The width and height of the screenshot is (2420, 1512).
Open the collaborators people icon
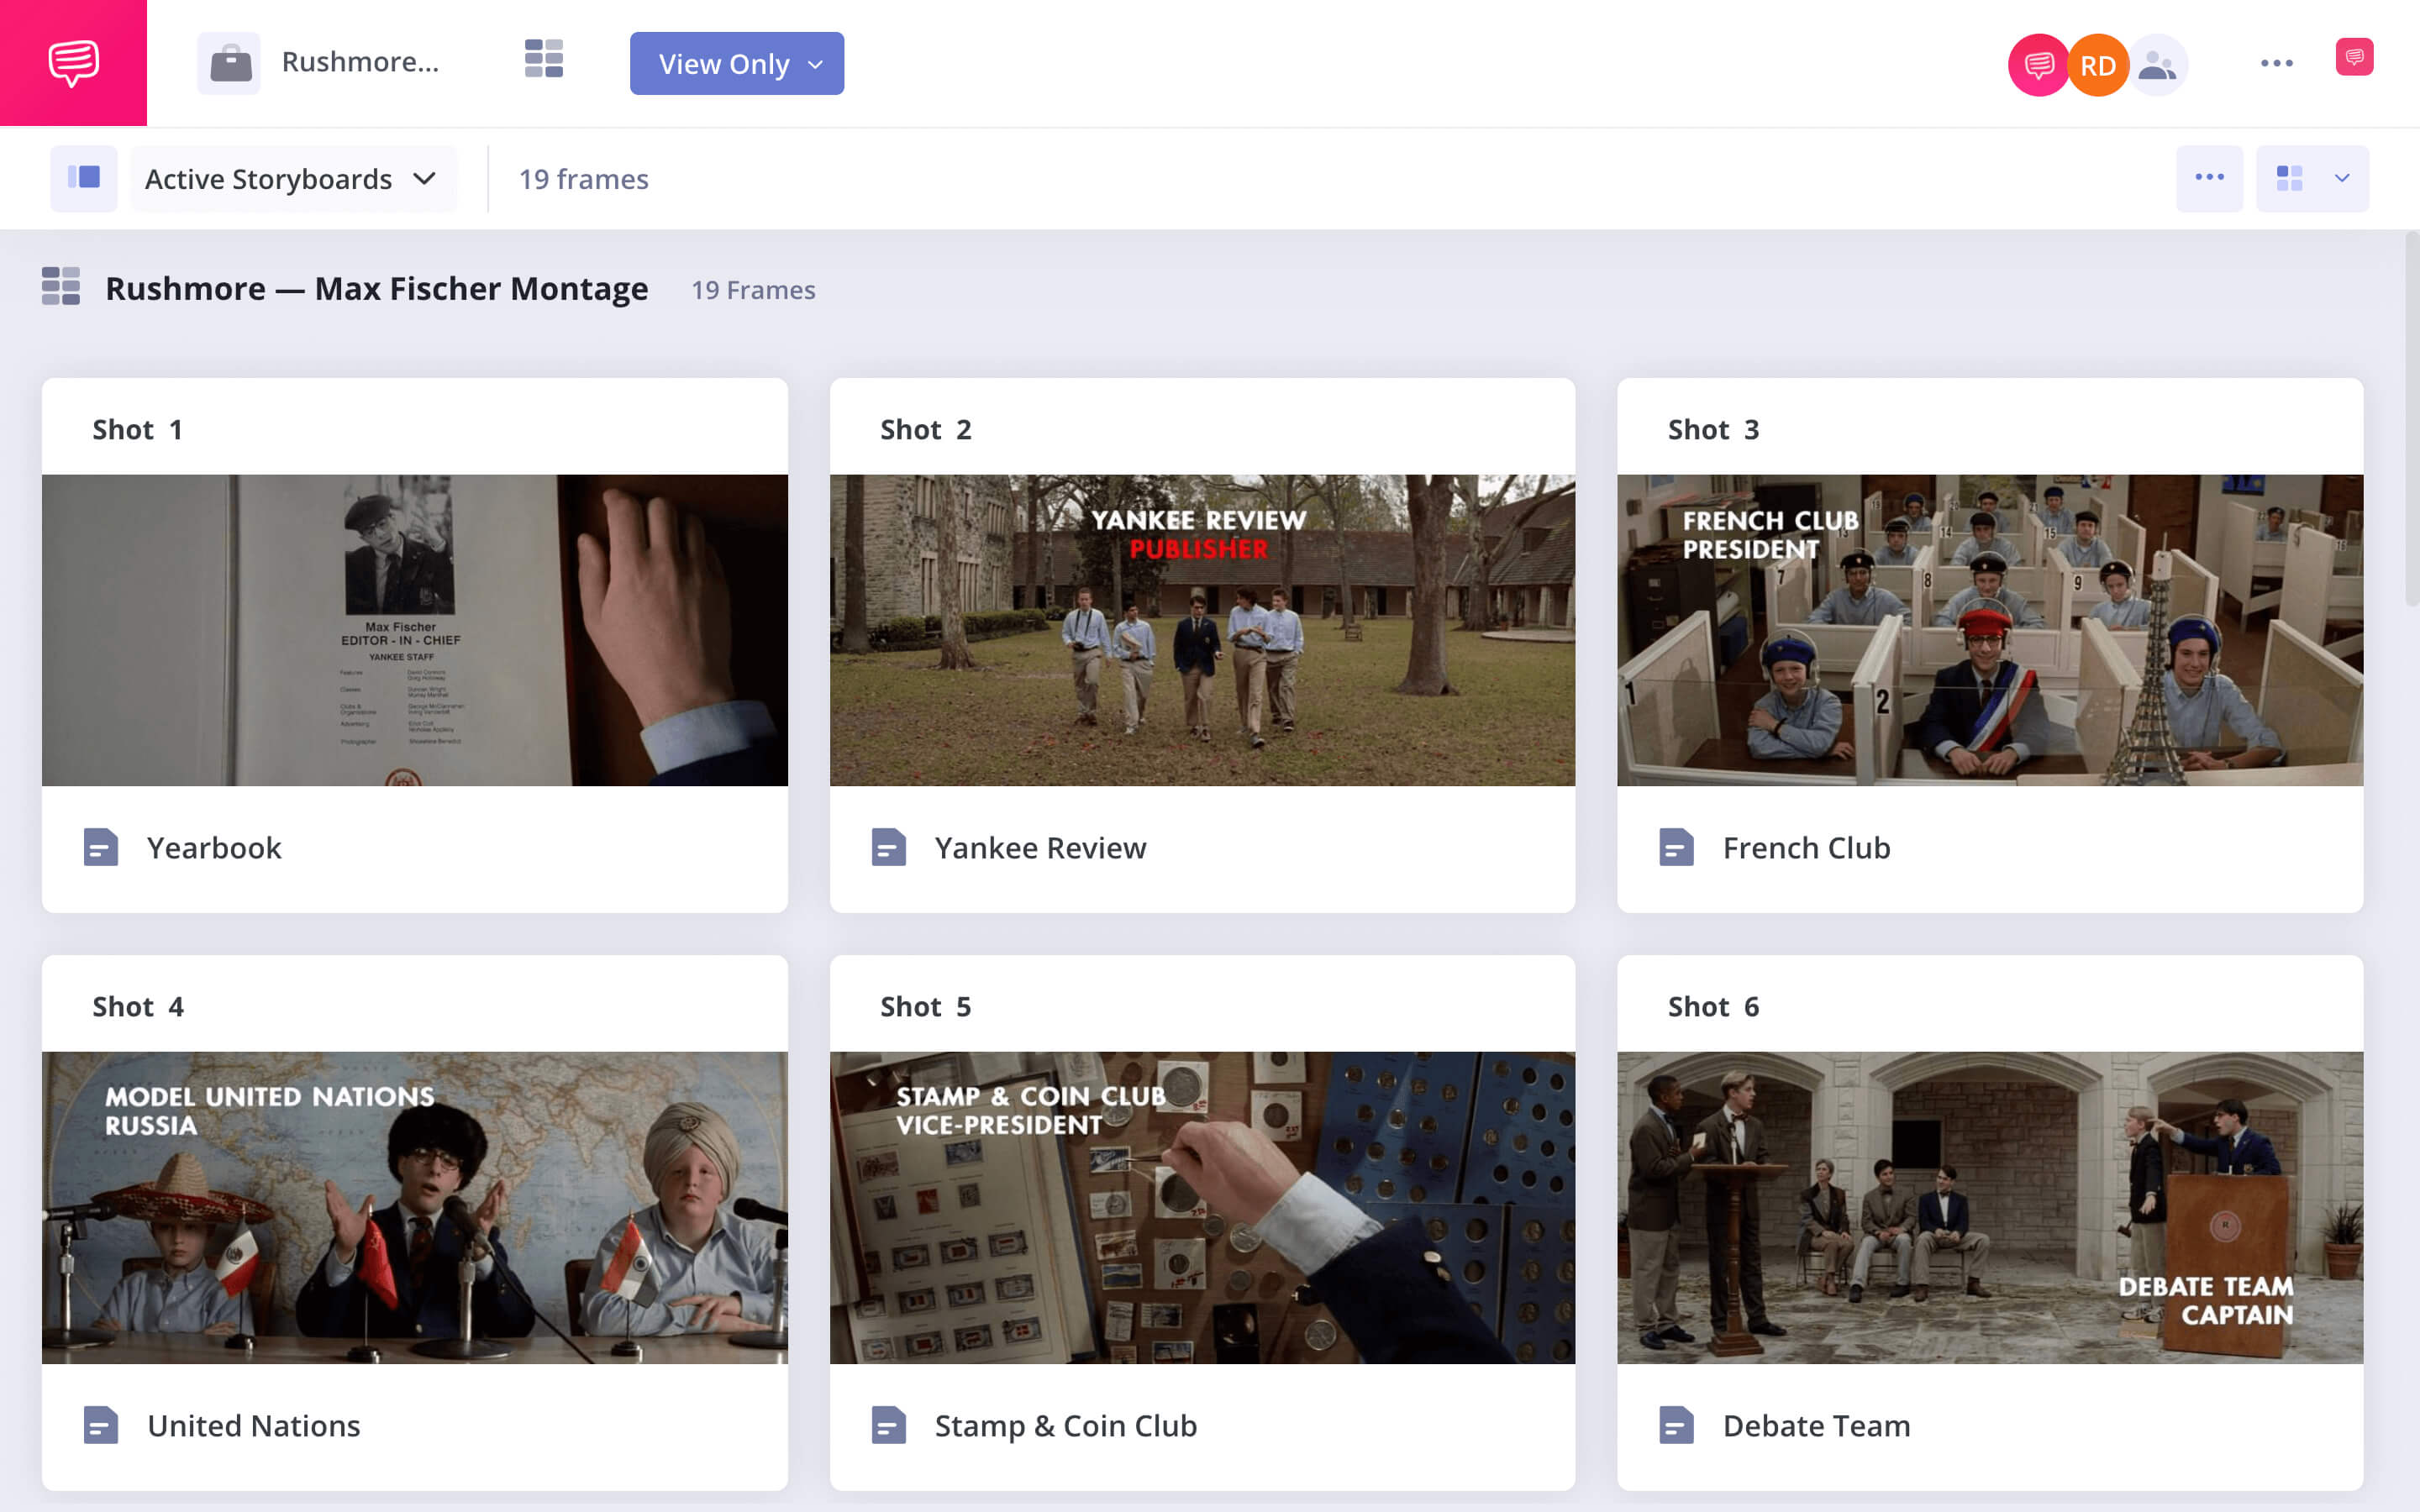tap(2157, 65)
